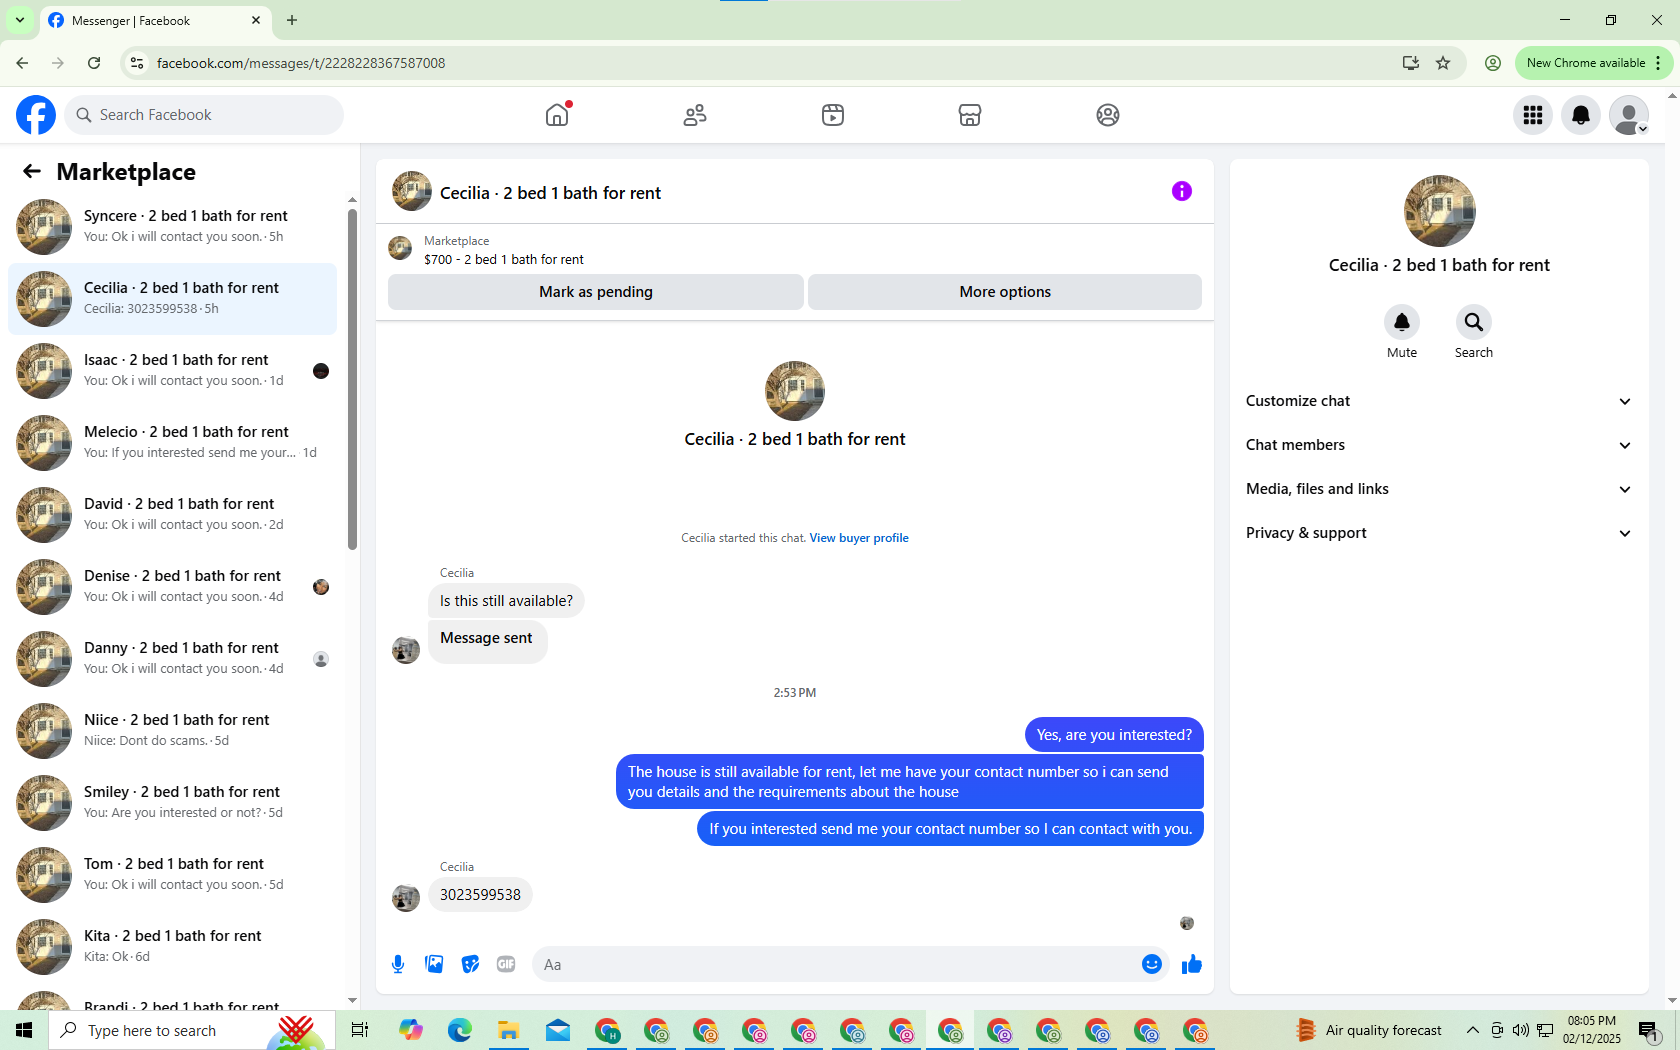Open the Niice conversation

click(x=172, y=731)
